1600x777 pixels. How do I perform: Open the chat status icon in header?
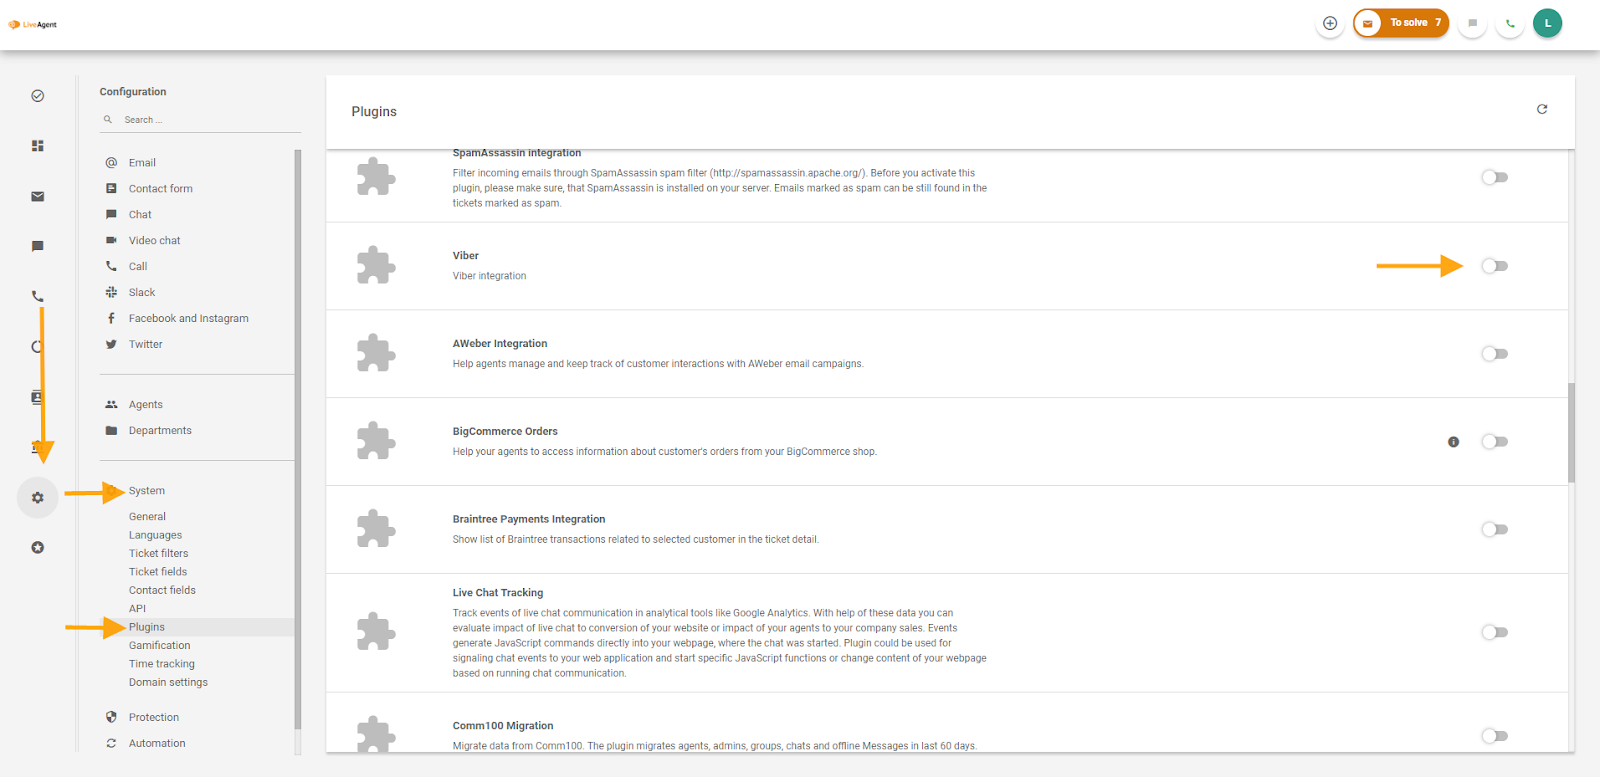1472,23
